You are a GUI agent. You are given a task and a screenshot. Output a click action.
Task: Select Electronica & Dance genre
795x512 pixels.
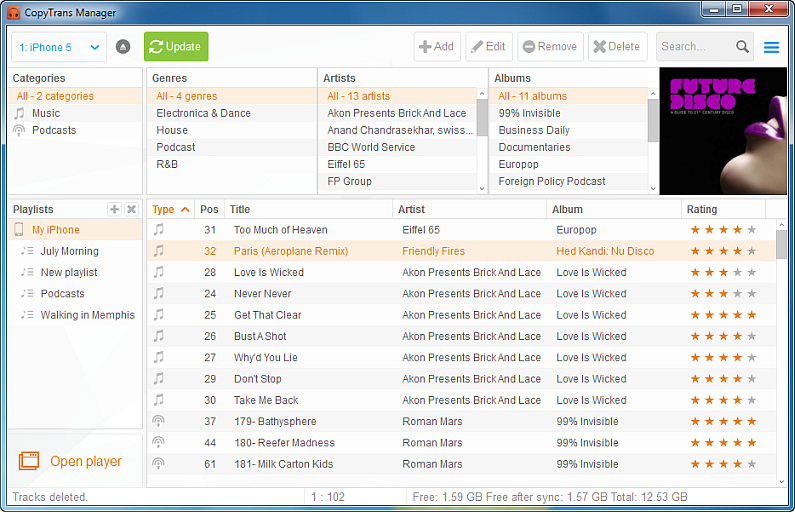coord(232,113)
